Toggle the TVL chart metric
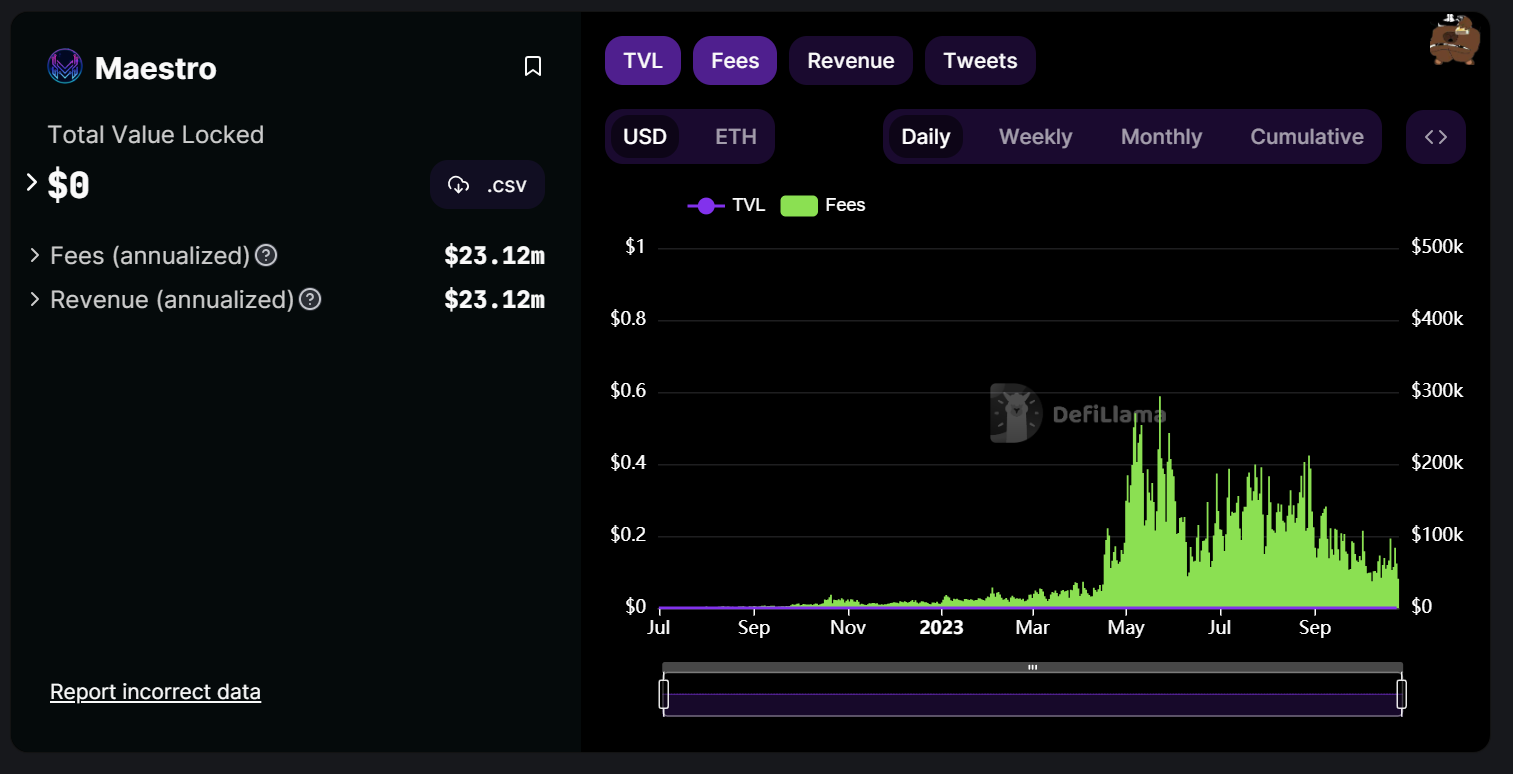Image resolution: width=1513 pixels, height=774 pixels. (x=643, y=61)
